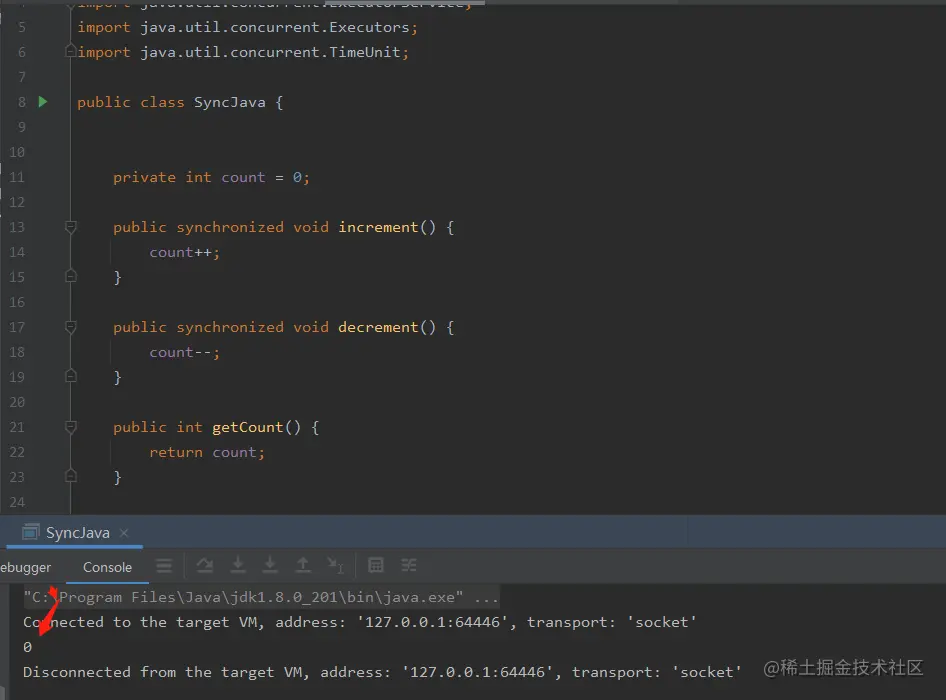The width and height of the screenshot is (946, 700).
Task: Click the 'increment' method name
Action: (x=378, y=228)
